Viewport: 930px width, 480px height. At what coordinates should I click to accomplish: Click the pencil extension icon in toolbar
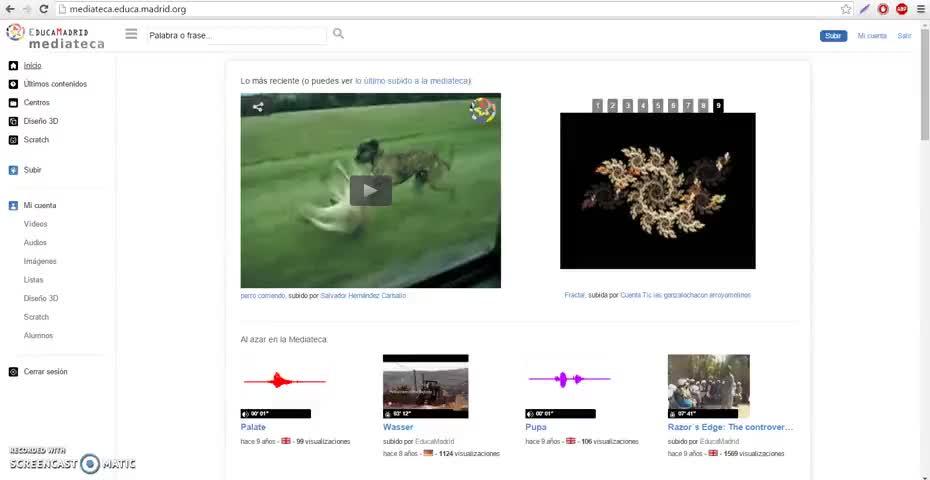[x=865, y=9]
